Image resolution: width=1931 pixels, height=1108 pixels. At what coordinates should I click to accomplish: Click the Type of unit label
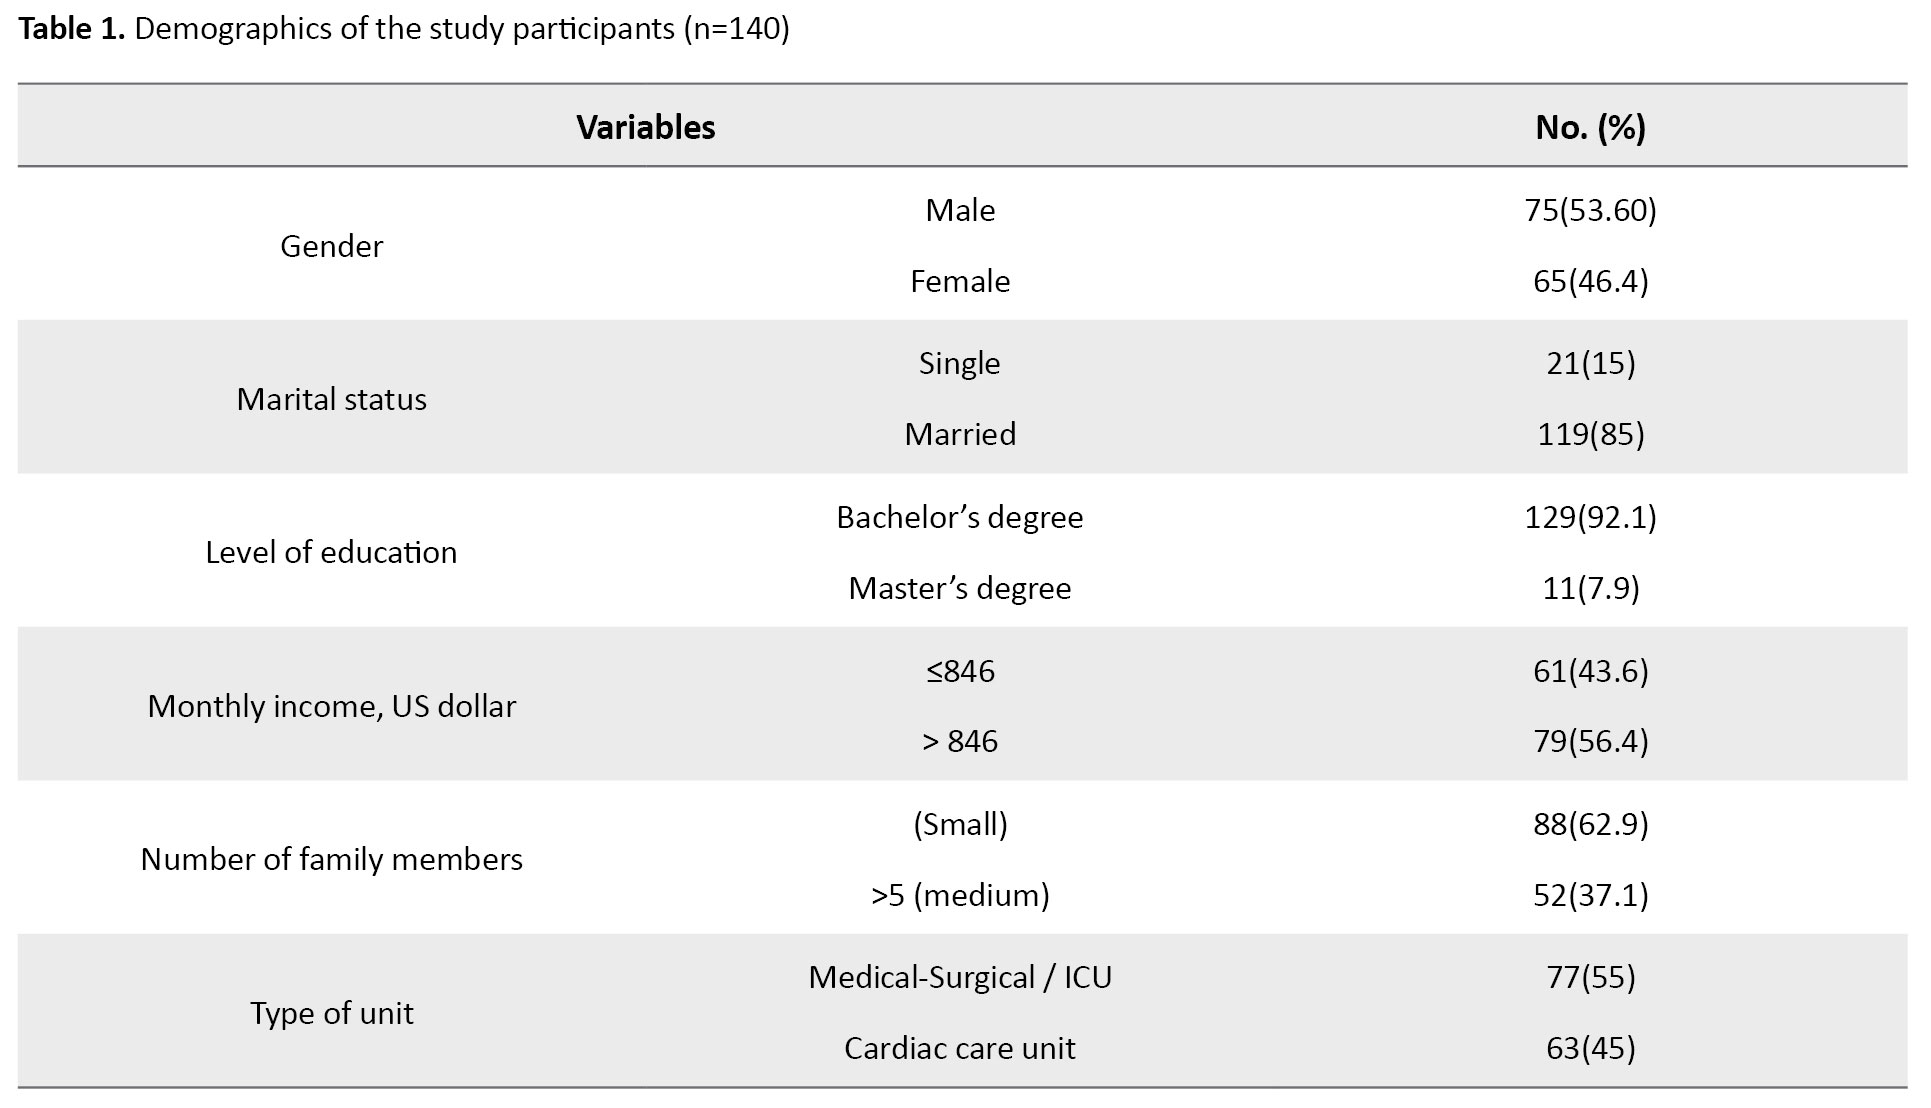click(331, 1013)
